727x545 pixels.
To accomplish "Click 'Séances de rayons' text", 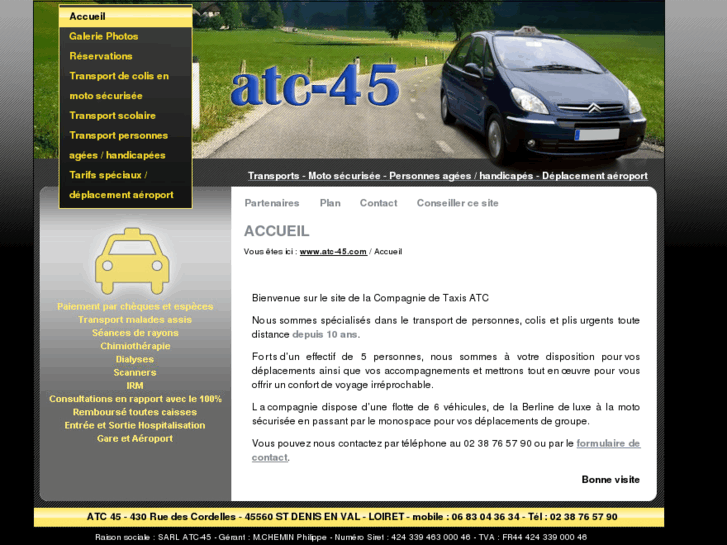I will click(135, 333).
